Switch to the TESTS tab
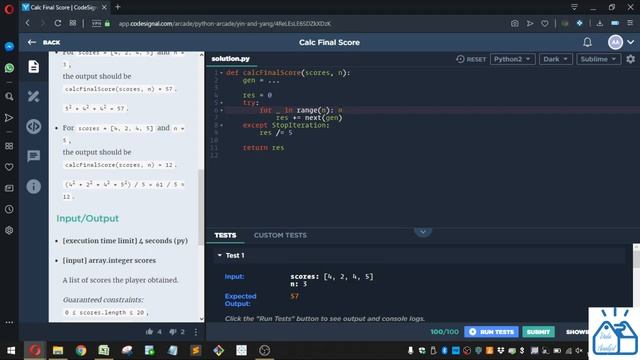 pyautogui.click(x=225, y=235)
